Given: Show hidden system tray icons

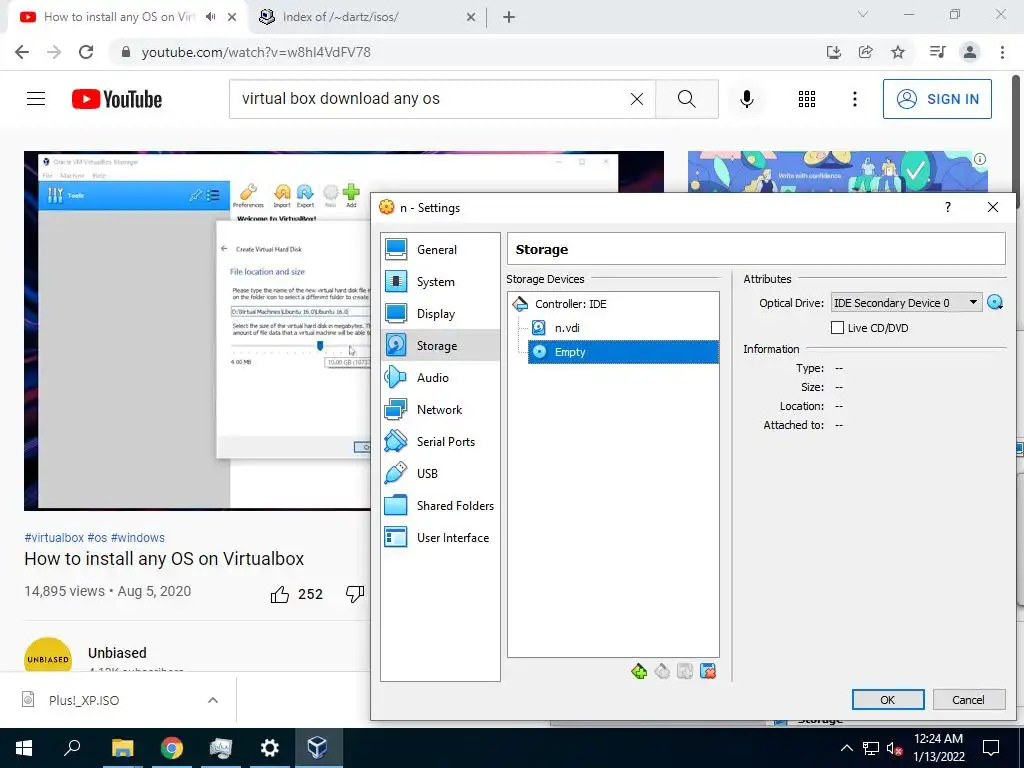Looking at the screenshot, I should click(x=846, y=748).
